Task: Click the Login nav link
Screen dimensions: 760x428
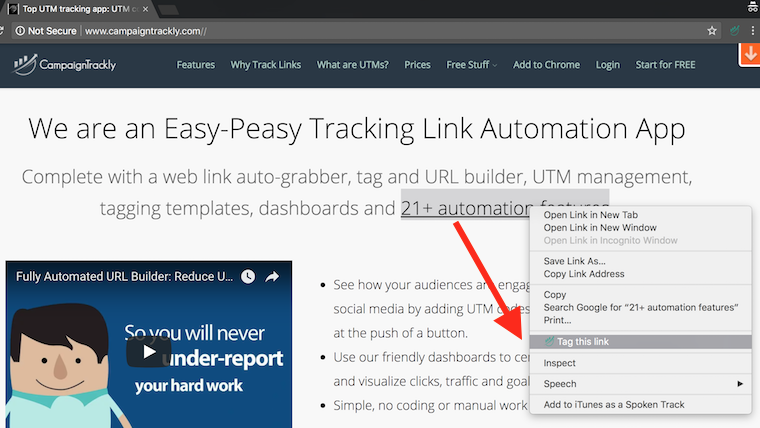Action: (x=608, y=64)
